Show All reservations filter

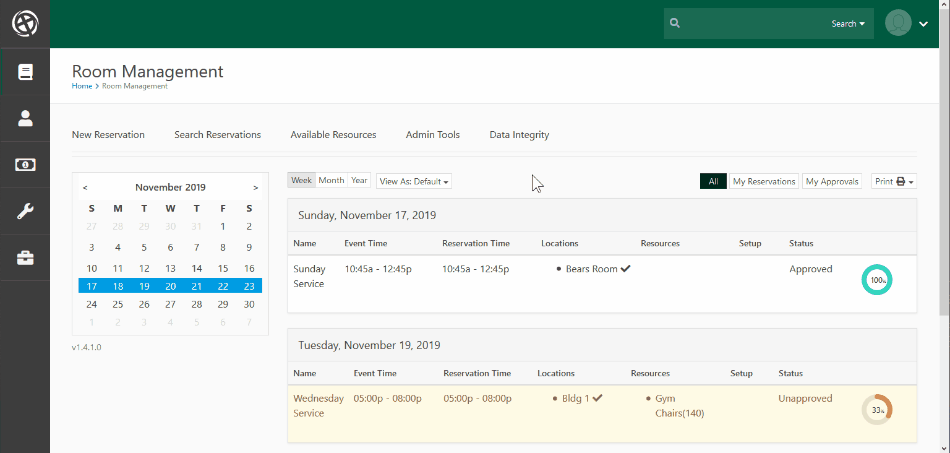[713, 181]
